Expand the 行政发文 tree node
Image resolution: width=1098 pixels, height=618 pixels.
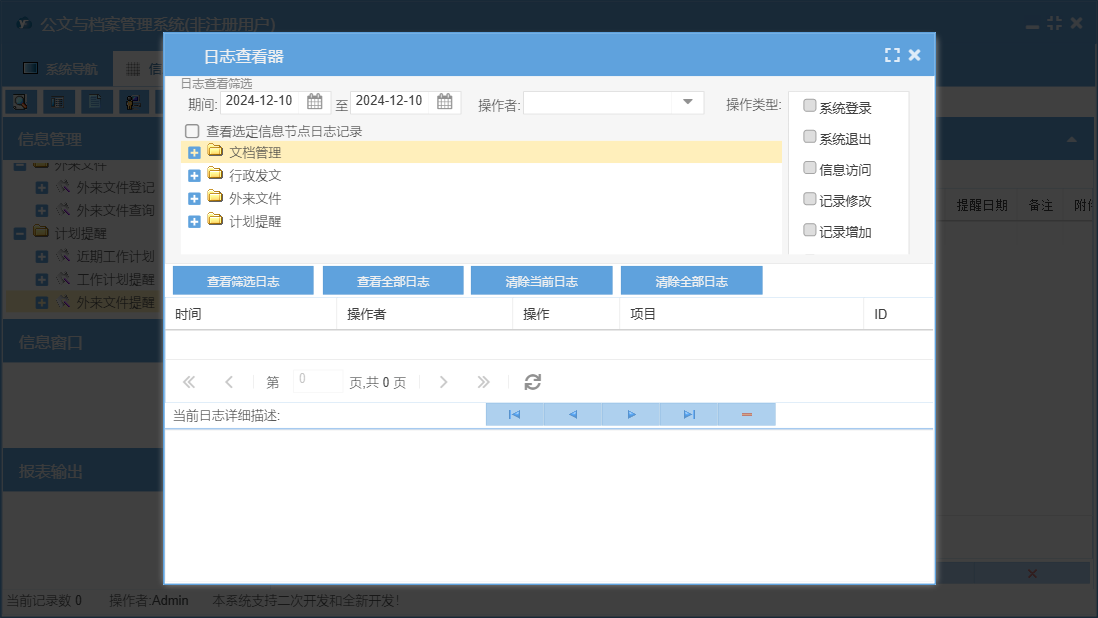coord(195,175)
